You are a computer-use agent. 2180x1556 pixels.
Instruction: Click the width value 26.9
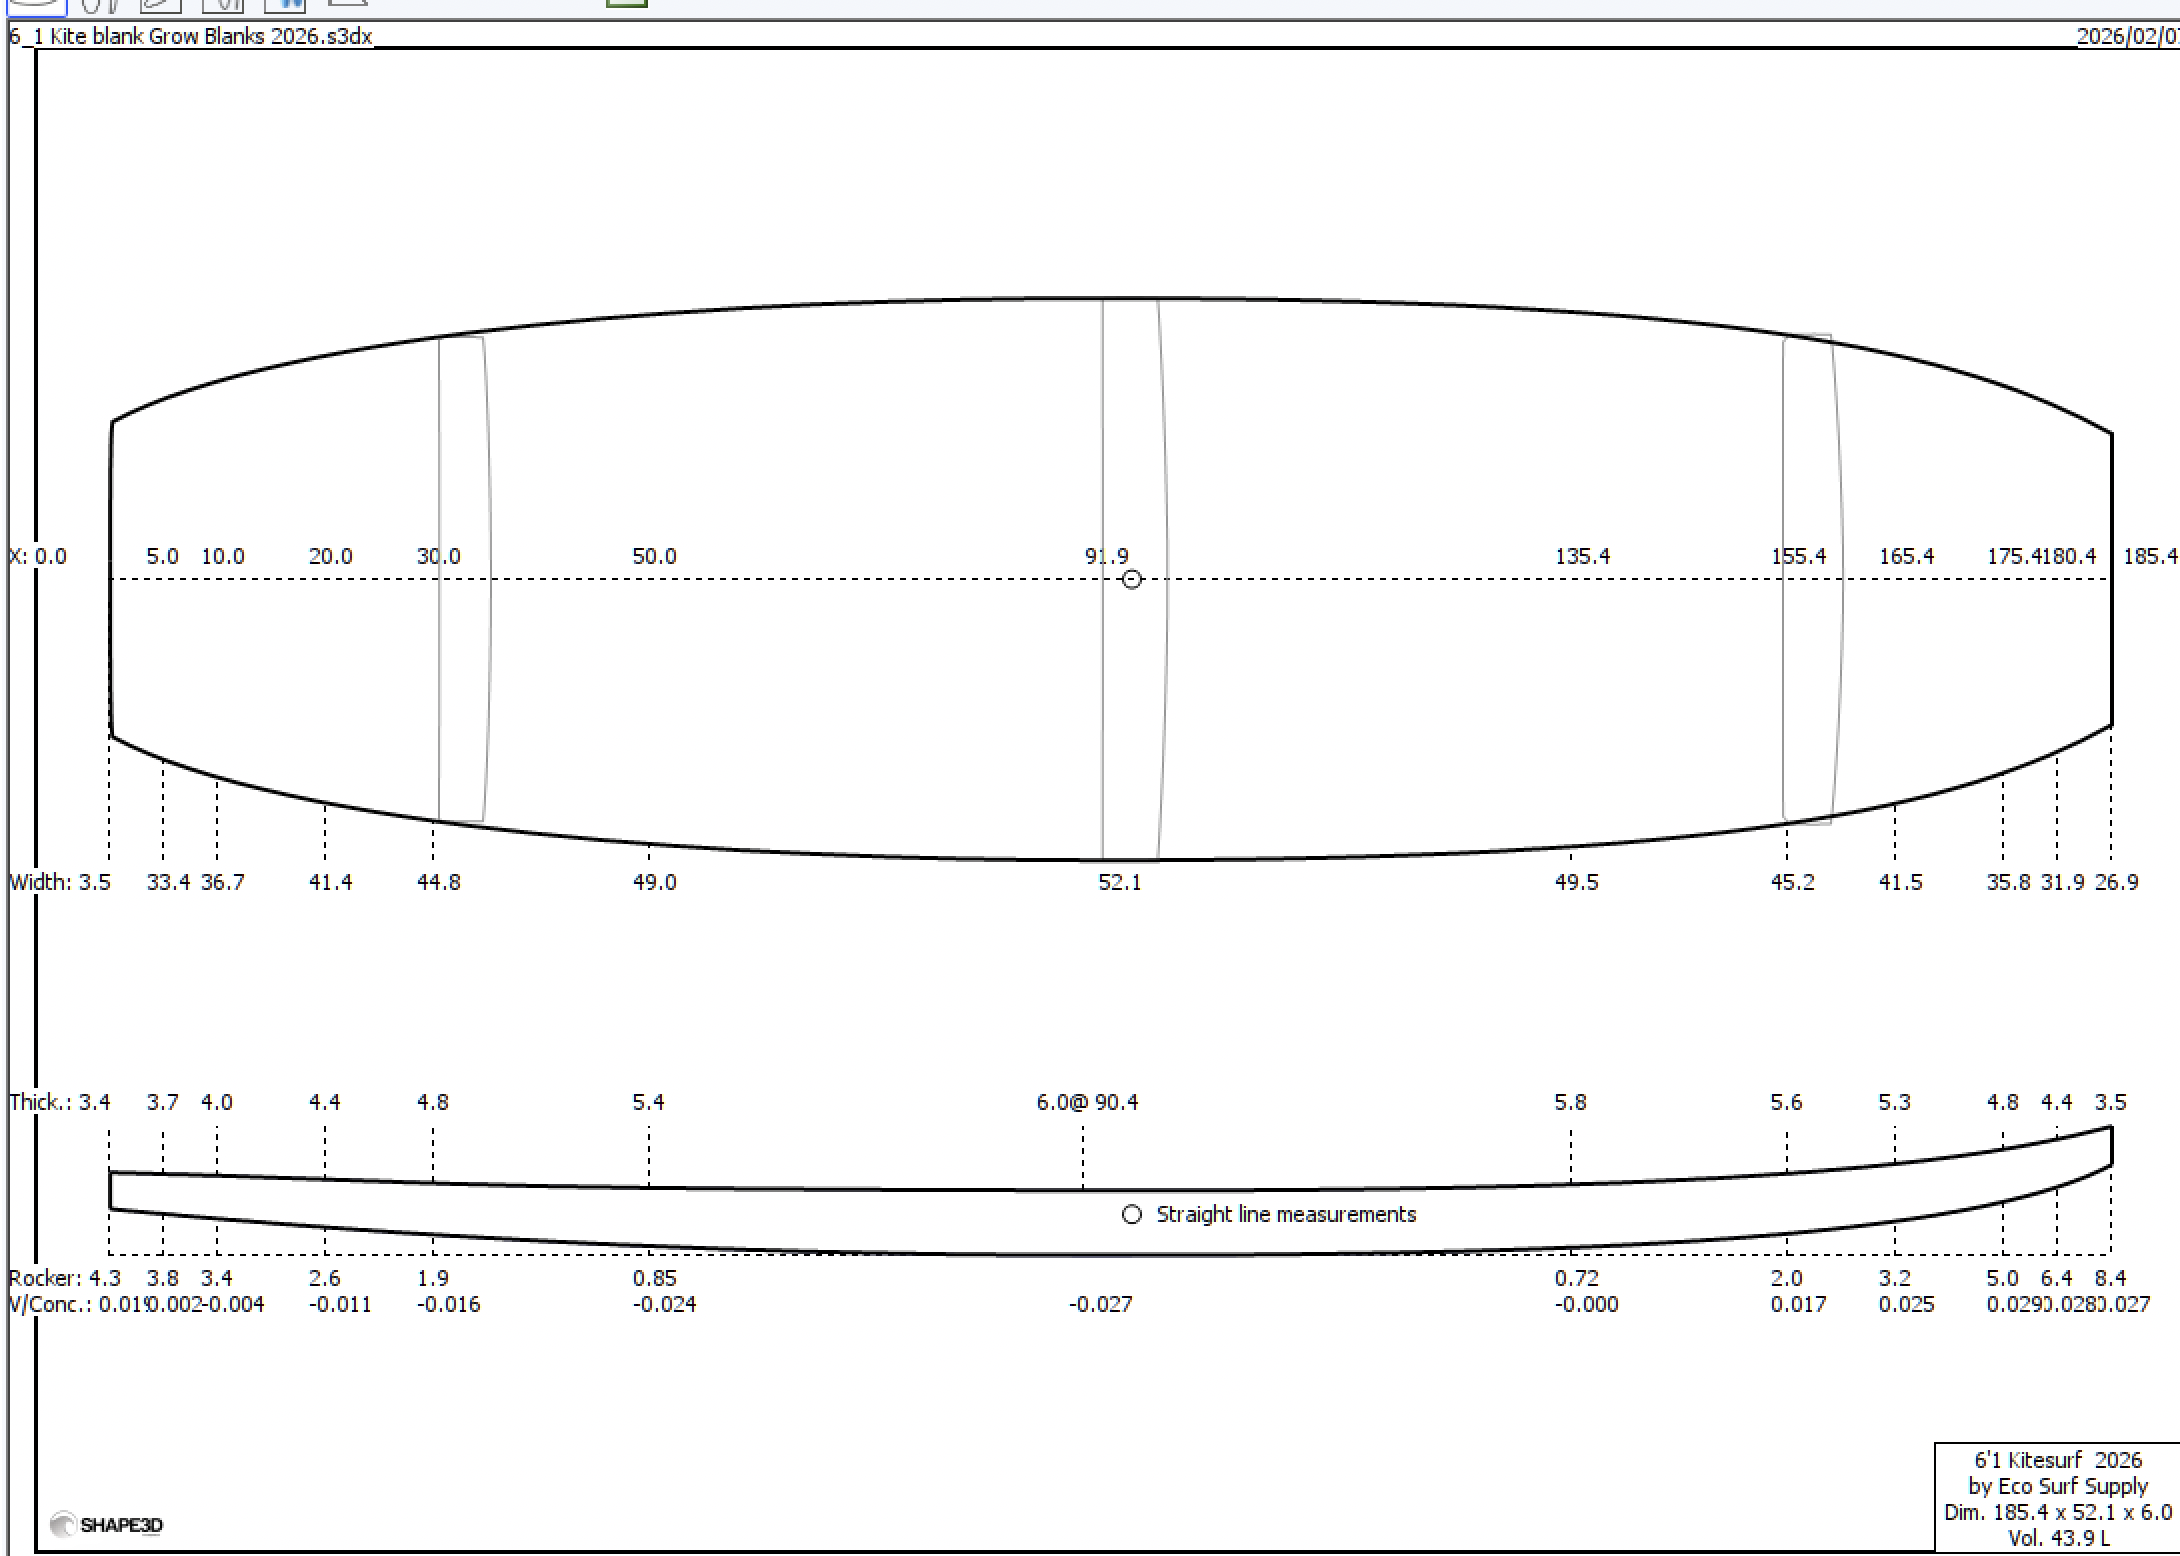(x=2116, y=882)
